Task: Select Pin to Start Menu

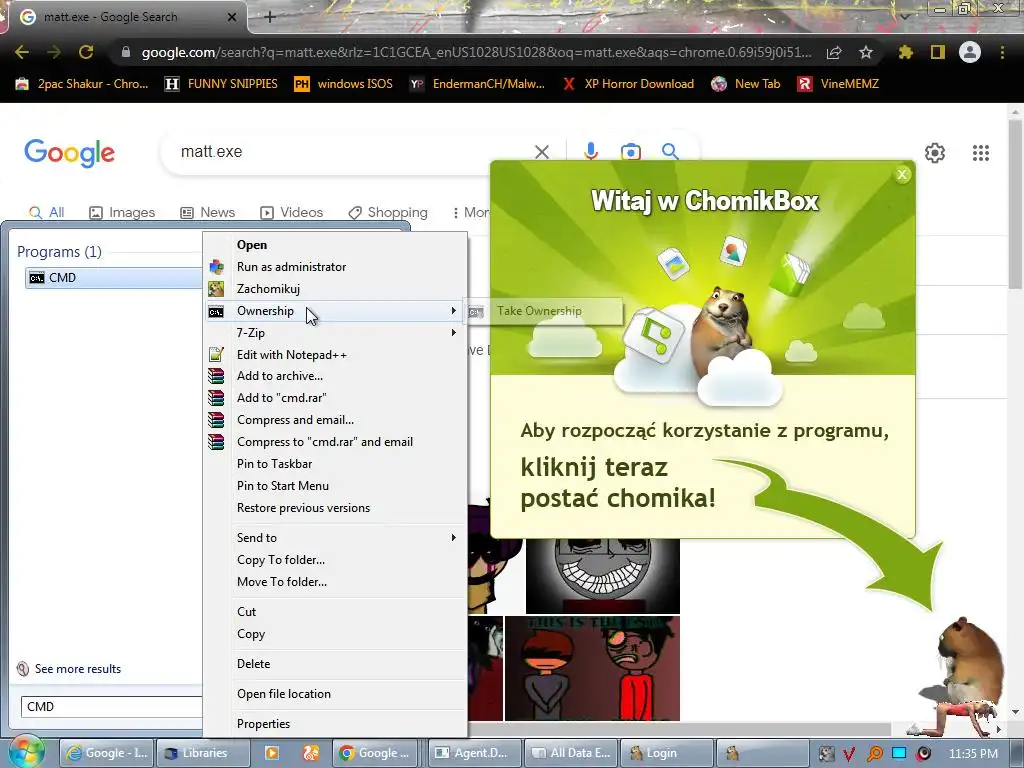Action: pyautogui.click(x=335, y=486)
